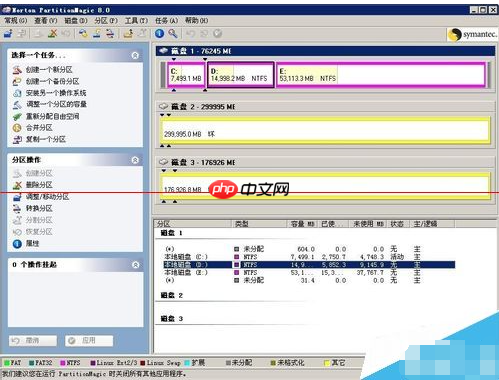
Task: Collapse the 分区操作 panel
Action: pyautogui.click(x=135, y=160)
